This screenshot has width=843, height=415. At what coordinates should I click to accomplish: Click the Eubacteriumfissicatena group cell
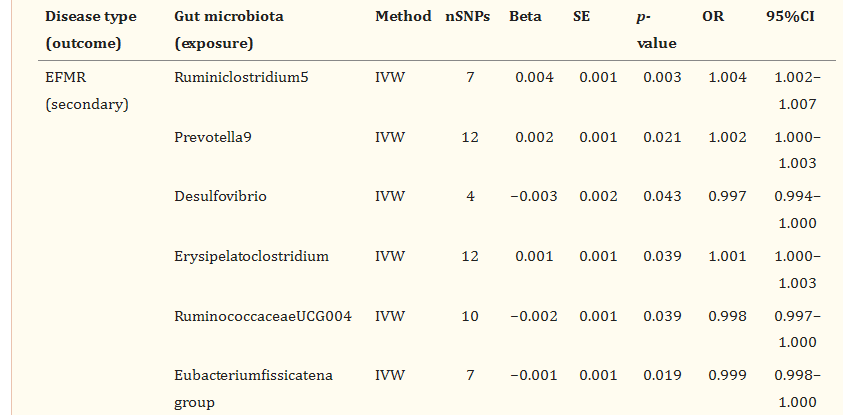coord(254,388)
